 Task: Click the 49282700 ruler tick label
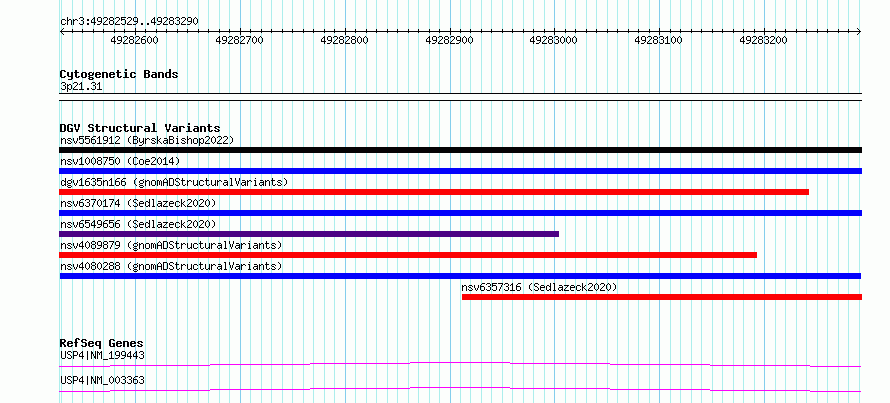tap(240, 40)
